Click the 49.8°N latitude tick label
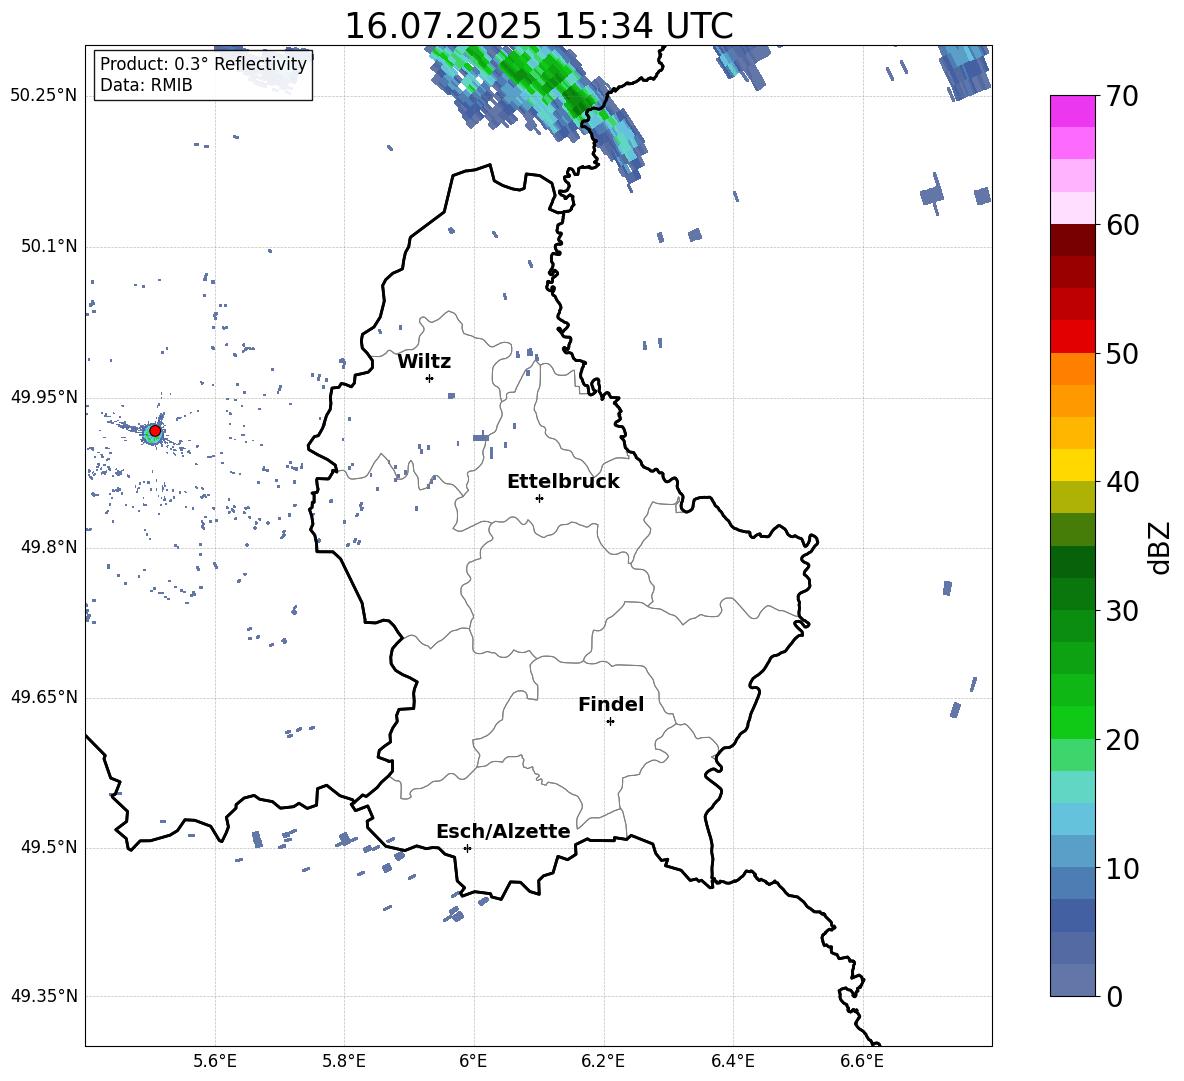The height and width of the screenshot is (1081, 1184). 49,547
